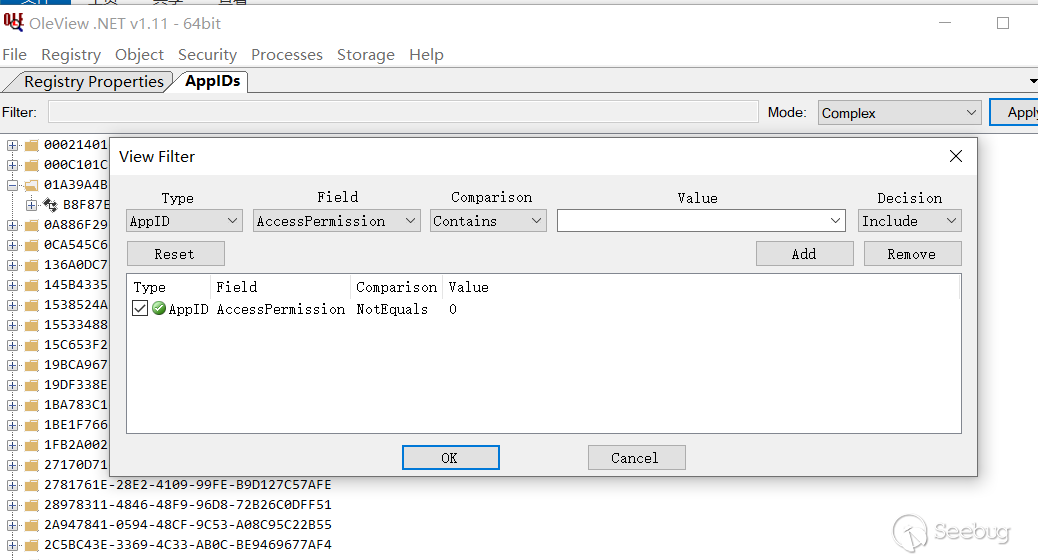Uncheck the AppID AccessPermission filter checkbox

pos(140,309)
